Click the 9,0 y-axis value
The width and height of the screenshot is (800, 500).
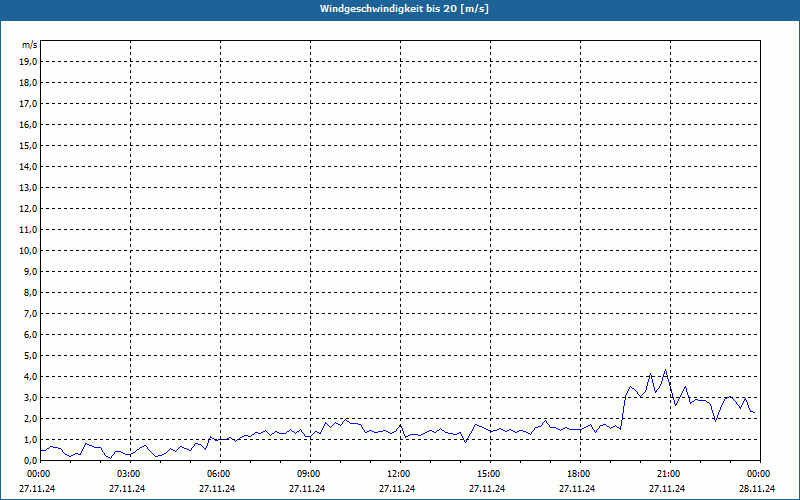(30, 271)
